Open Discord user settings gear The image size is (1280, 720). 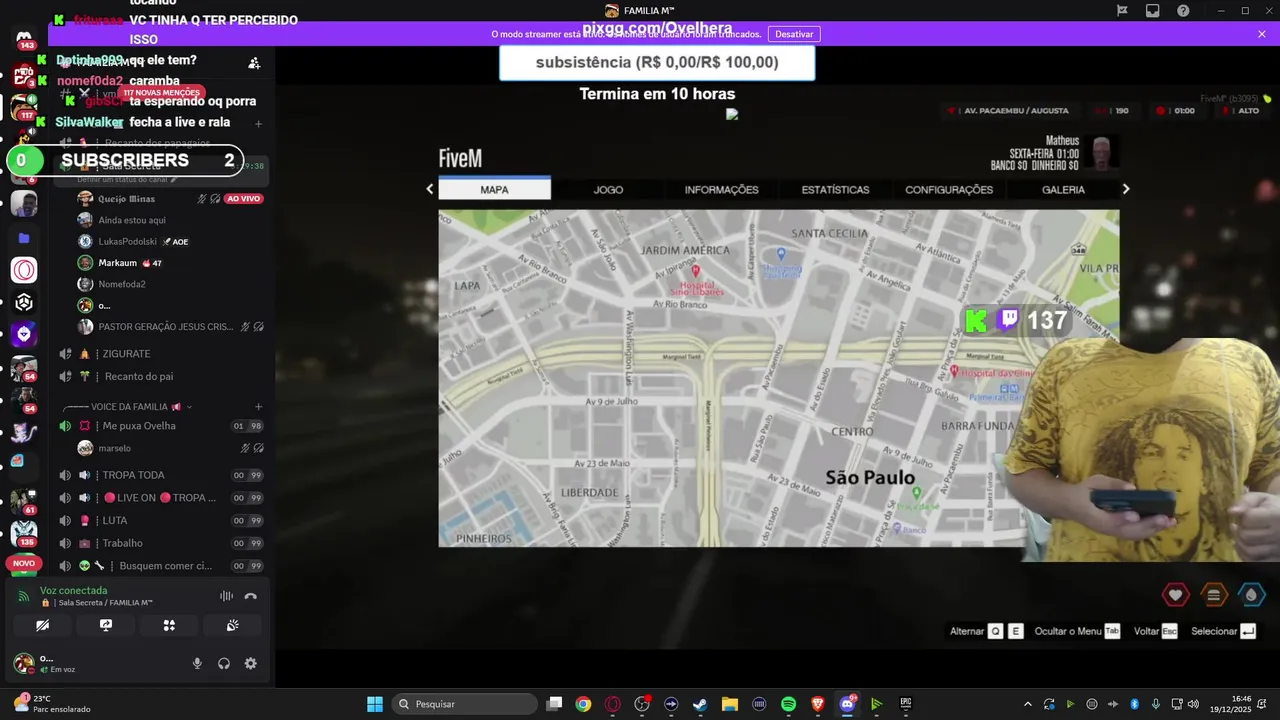[251, 663]
